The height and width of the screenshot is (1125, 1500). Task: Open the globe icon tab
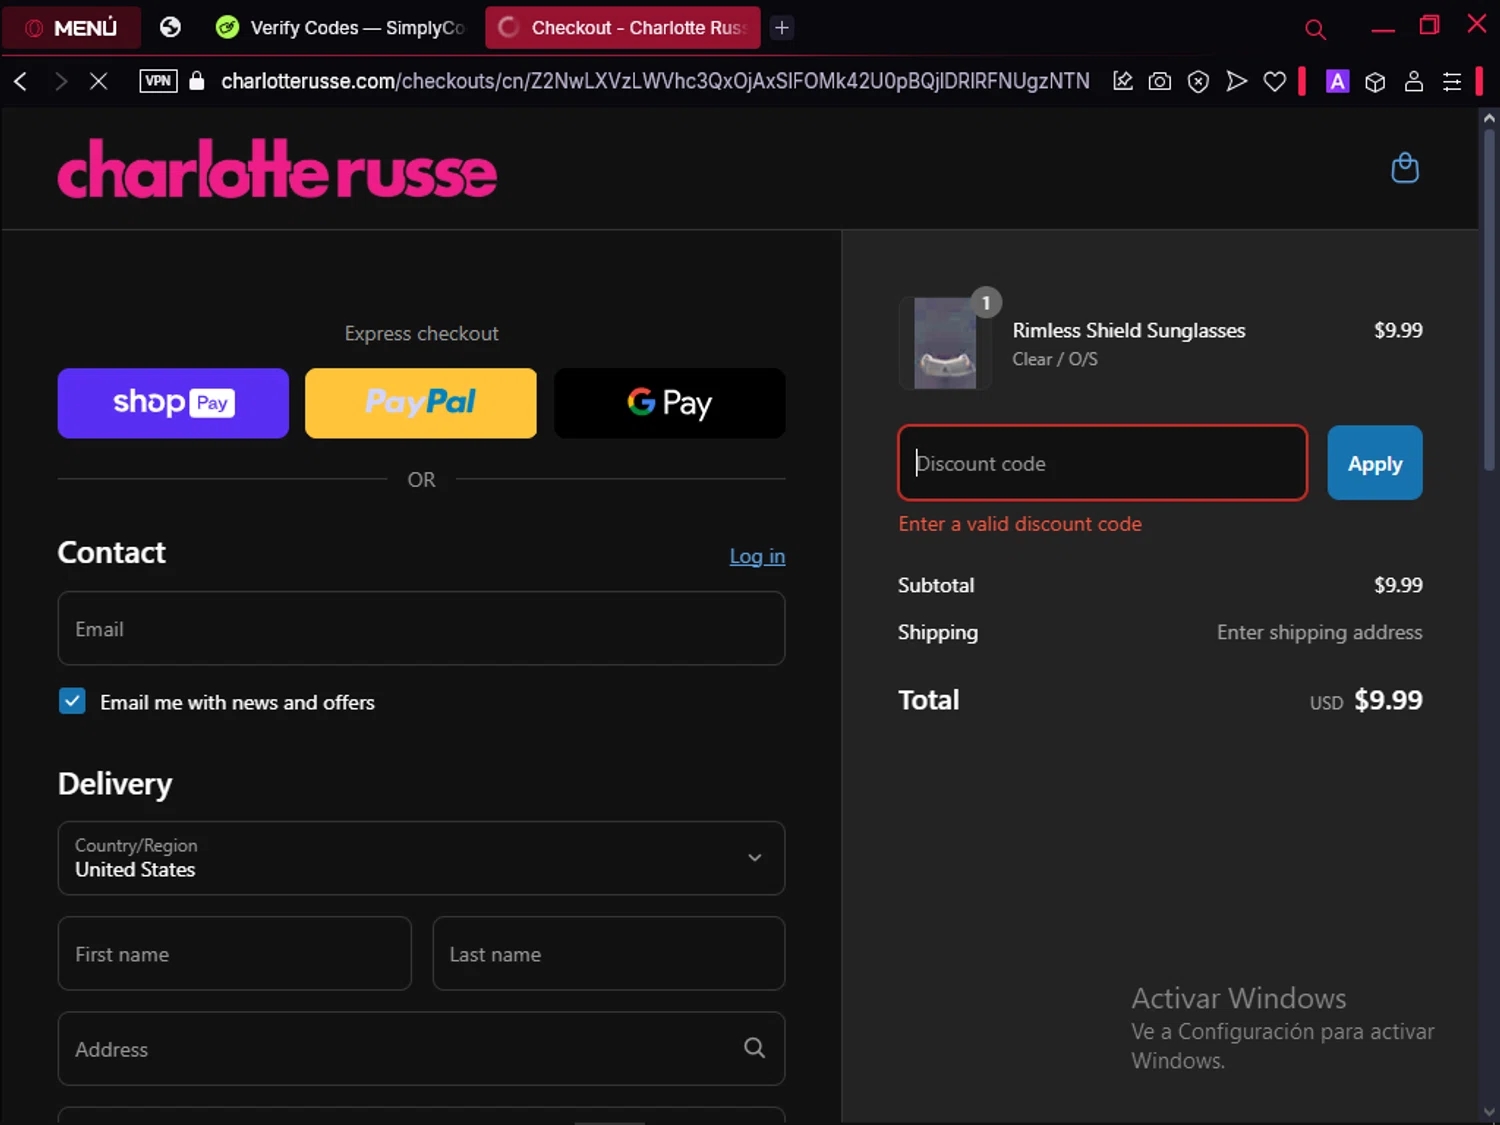(x=170, y=27)
